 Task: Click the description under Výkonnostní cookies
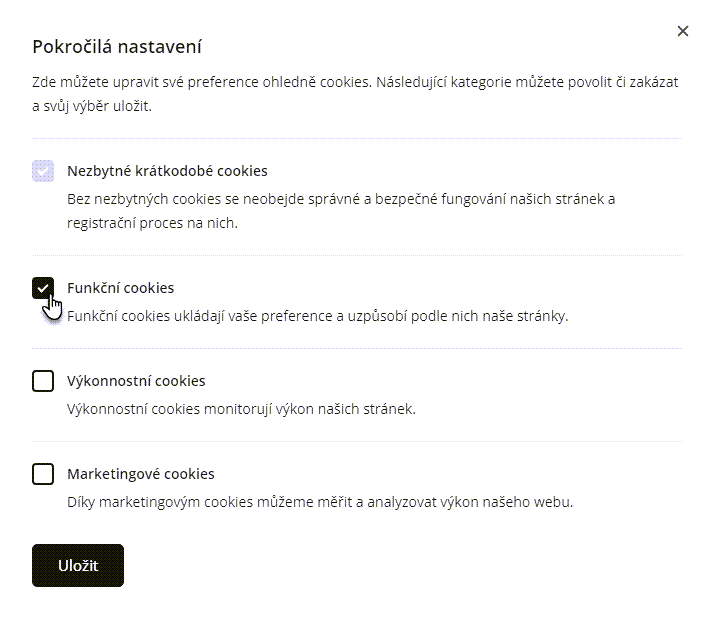[x=241, y=409]
